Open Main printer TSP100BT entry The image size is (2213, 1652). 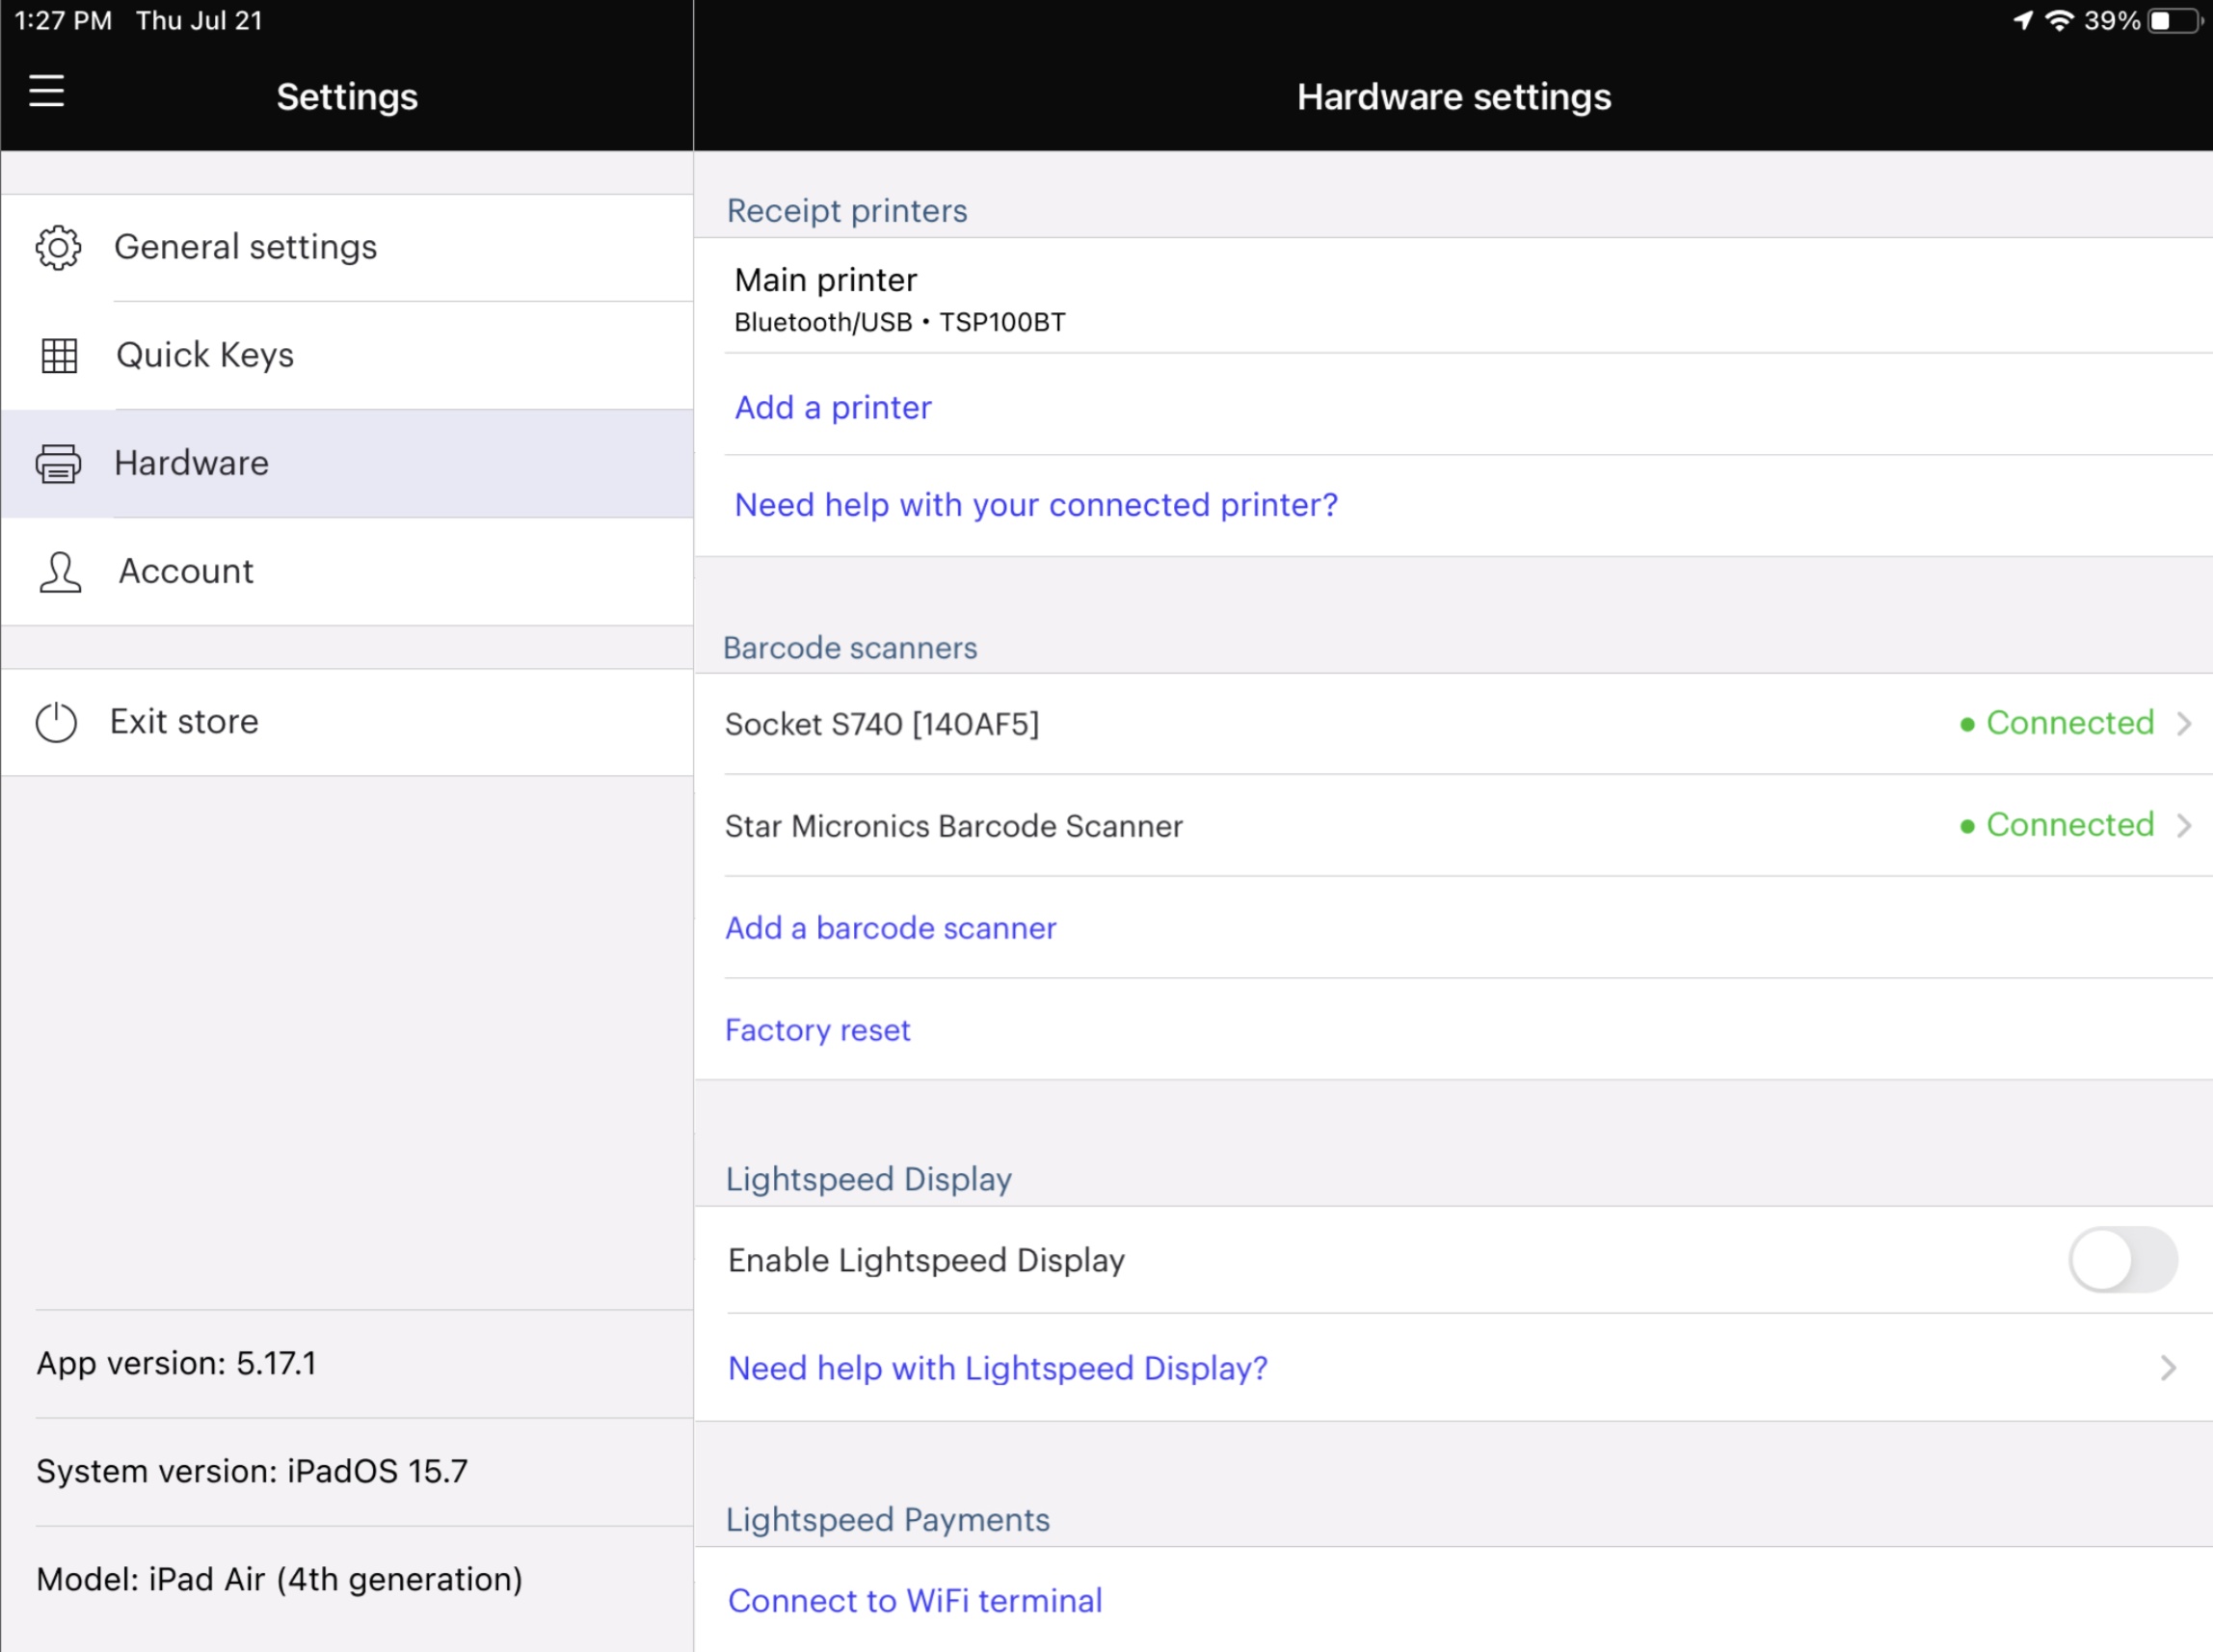point(900,298)
